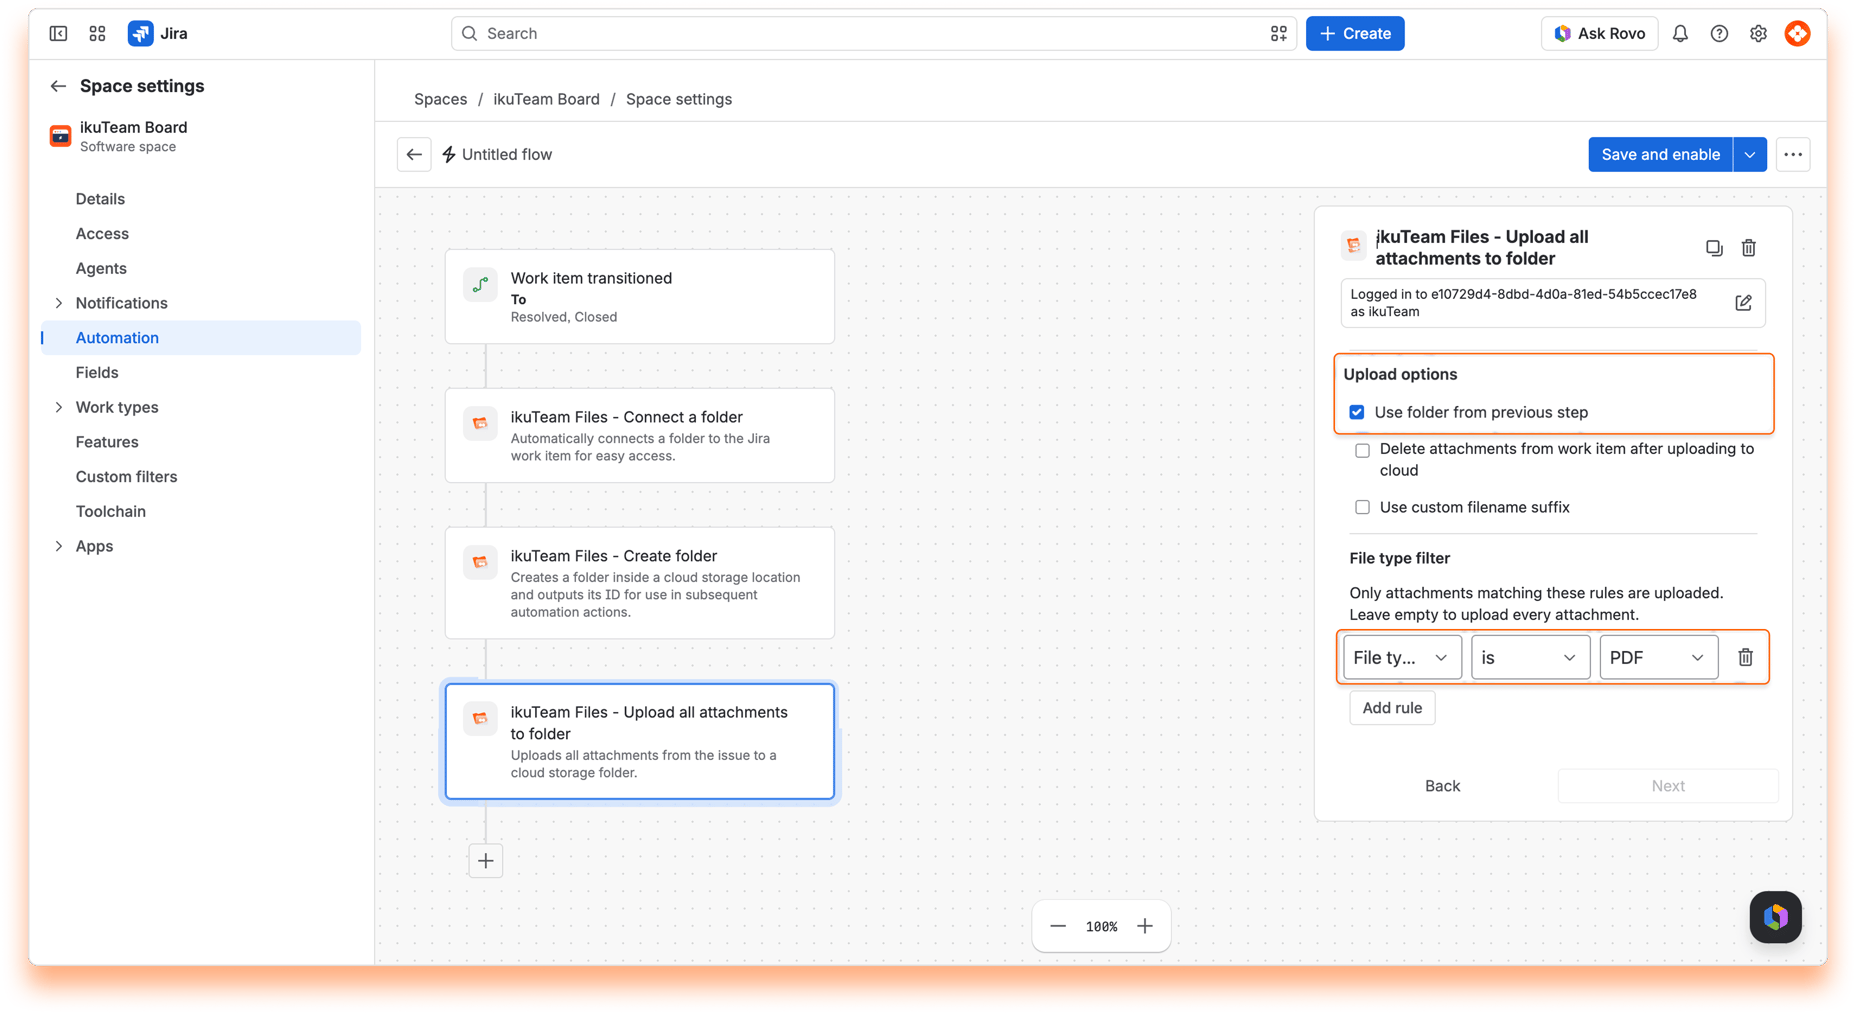Open the floating Rovo chat button
The width and height of the screenshot is (1856, 1014).
click(x=1775, y=916)
